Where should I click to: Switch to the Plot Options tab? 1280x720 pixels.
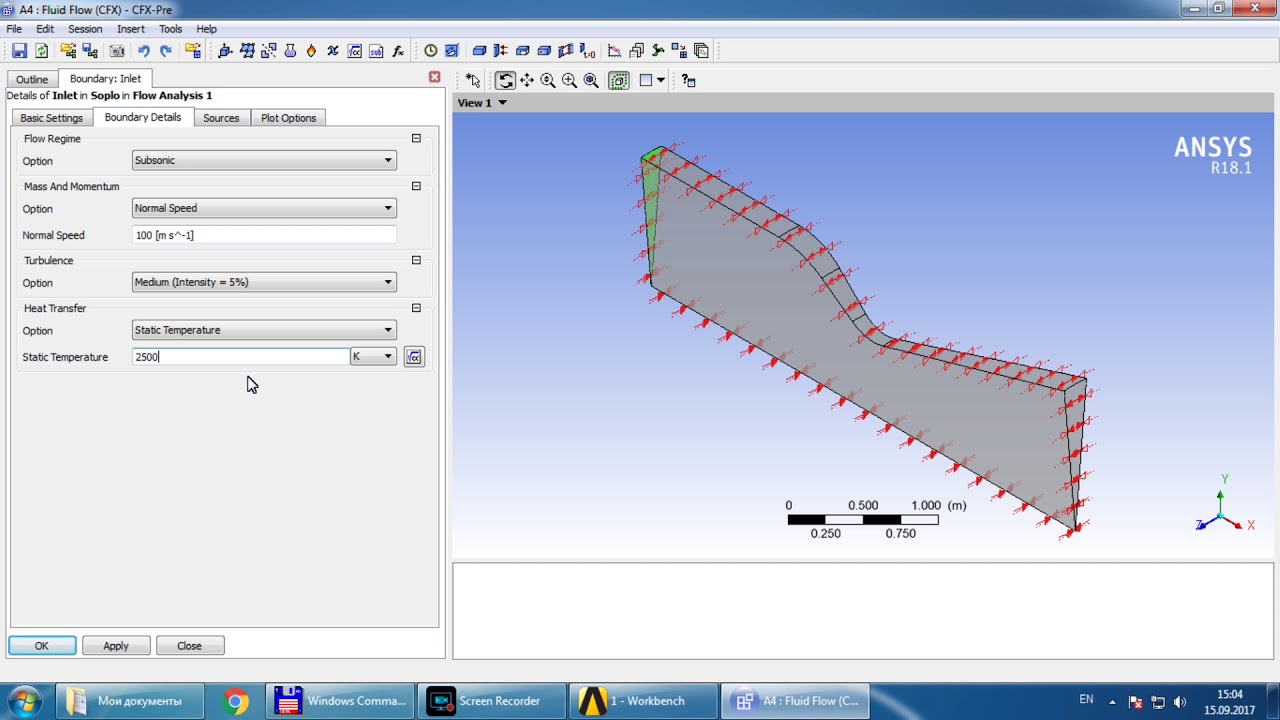click(288, 118)
